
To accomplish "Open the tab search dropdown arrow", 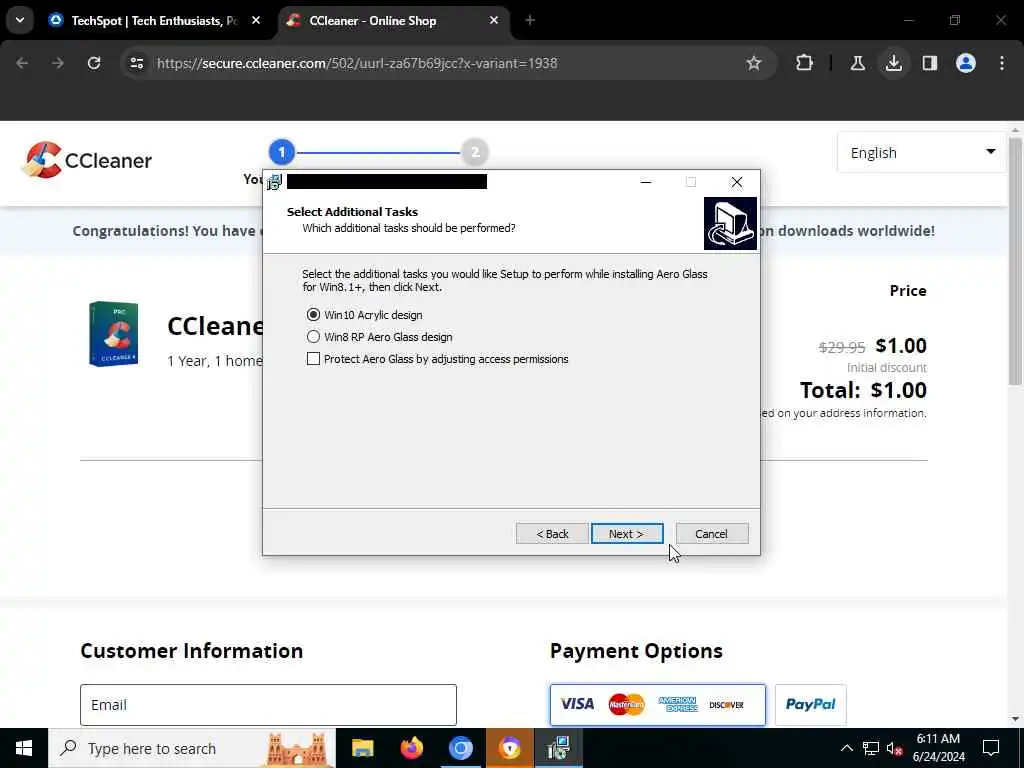I will pos(20,21).
